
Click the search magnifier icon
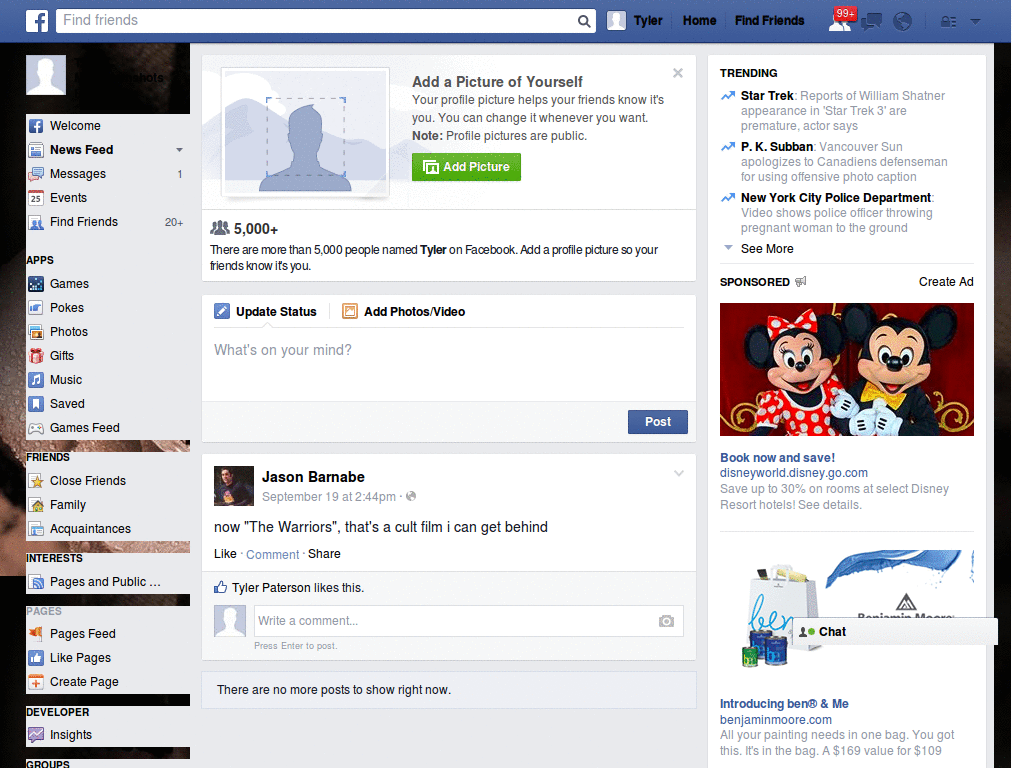(x=584, y=22)
